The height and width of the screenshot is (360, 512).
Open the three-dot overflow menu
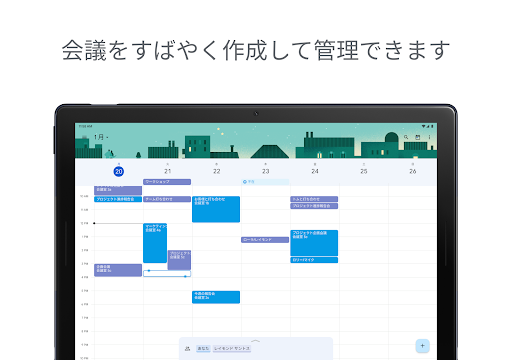[429, 137]
